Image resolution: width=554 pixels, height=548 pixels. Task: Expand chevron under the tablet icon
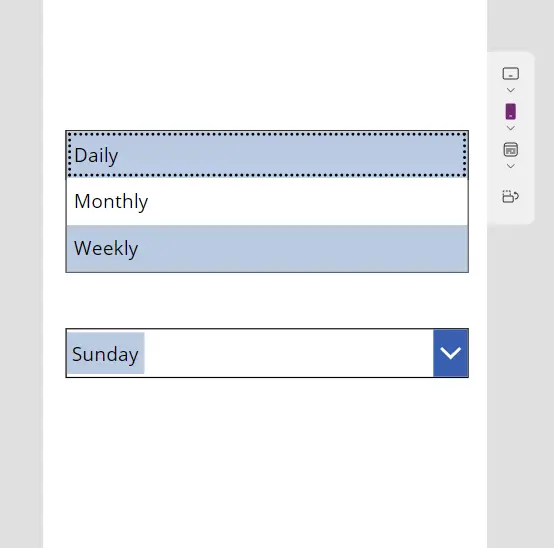click(511, 90)
